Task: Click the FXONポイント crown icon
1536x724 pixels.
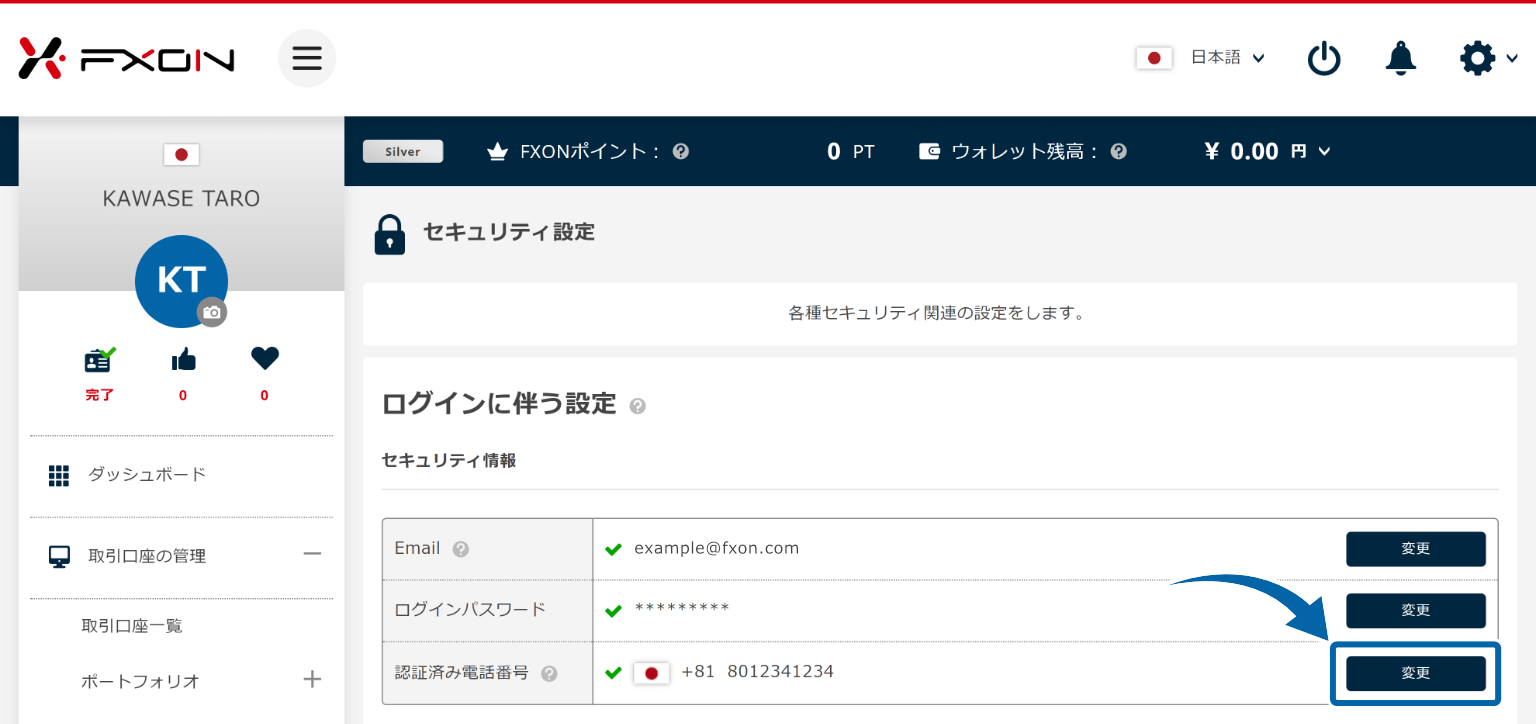Action: tap(497, 152)
